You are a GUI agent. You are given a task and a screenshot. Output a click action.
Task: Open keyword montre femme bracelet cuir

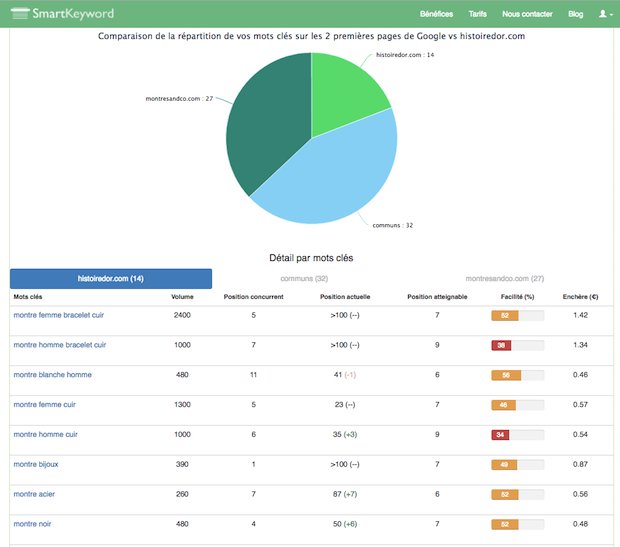[x=59, y=315]
